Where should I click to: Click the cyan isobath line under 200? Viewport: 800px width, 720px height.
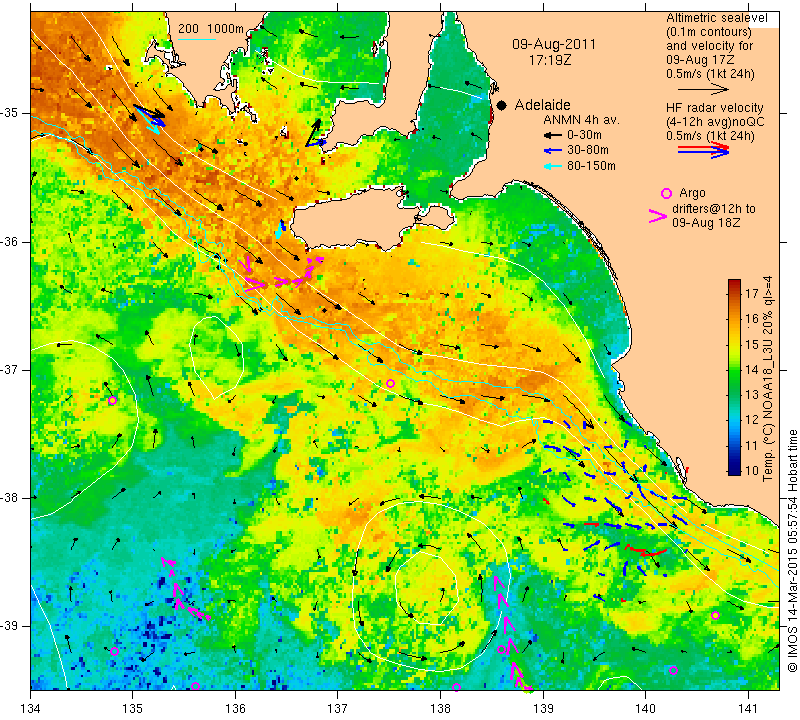click(x=196, y=38)
